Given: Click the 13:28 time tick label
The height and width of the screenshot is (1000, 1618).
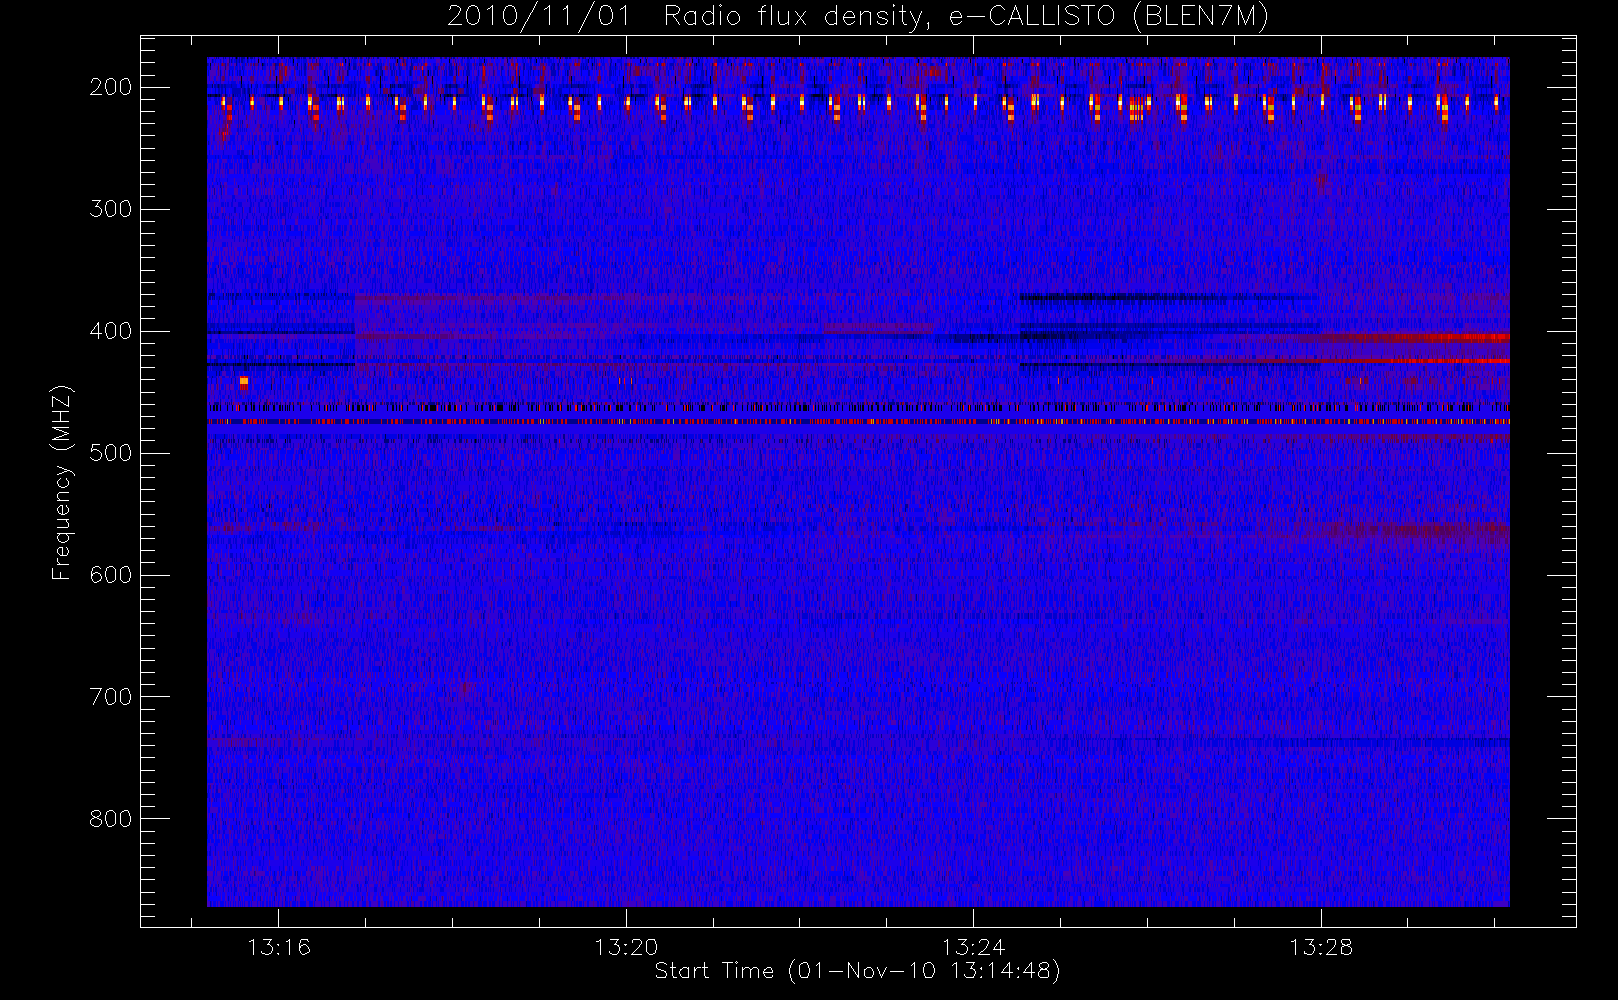Looking at the screenshot, I should tap(1321, 947).
